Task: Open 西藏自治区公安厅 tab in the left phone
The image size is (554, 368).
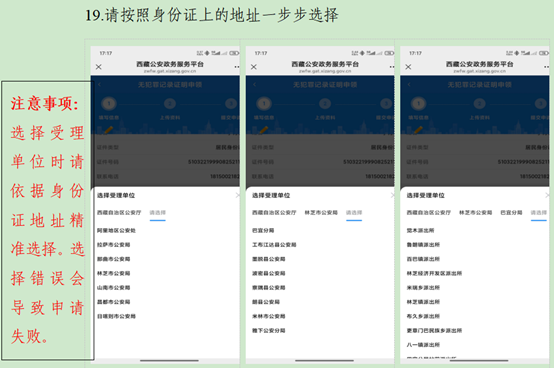Action: click(119, 213)
